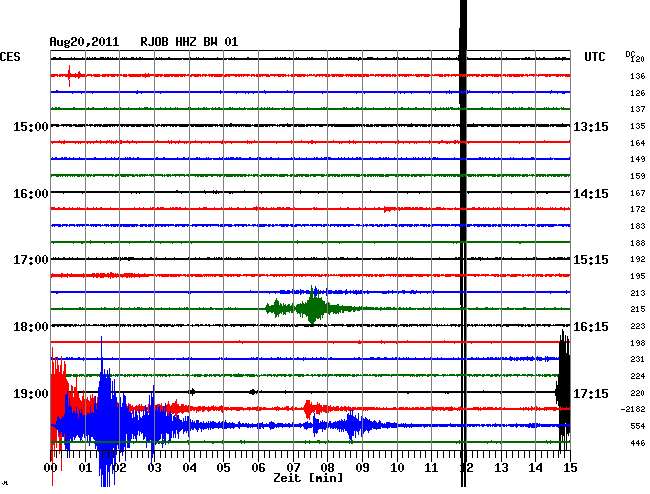Click the small red event on the 16:15 row
The image size is (650, 494).
click(x=389, y=209)
